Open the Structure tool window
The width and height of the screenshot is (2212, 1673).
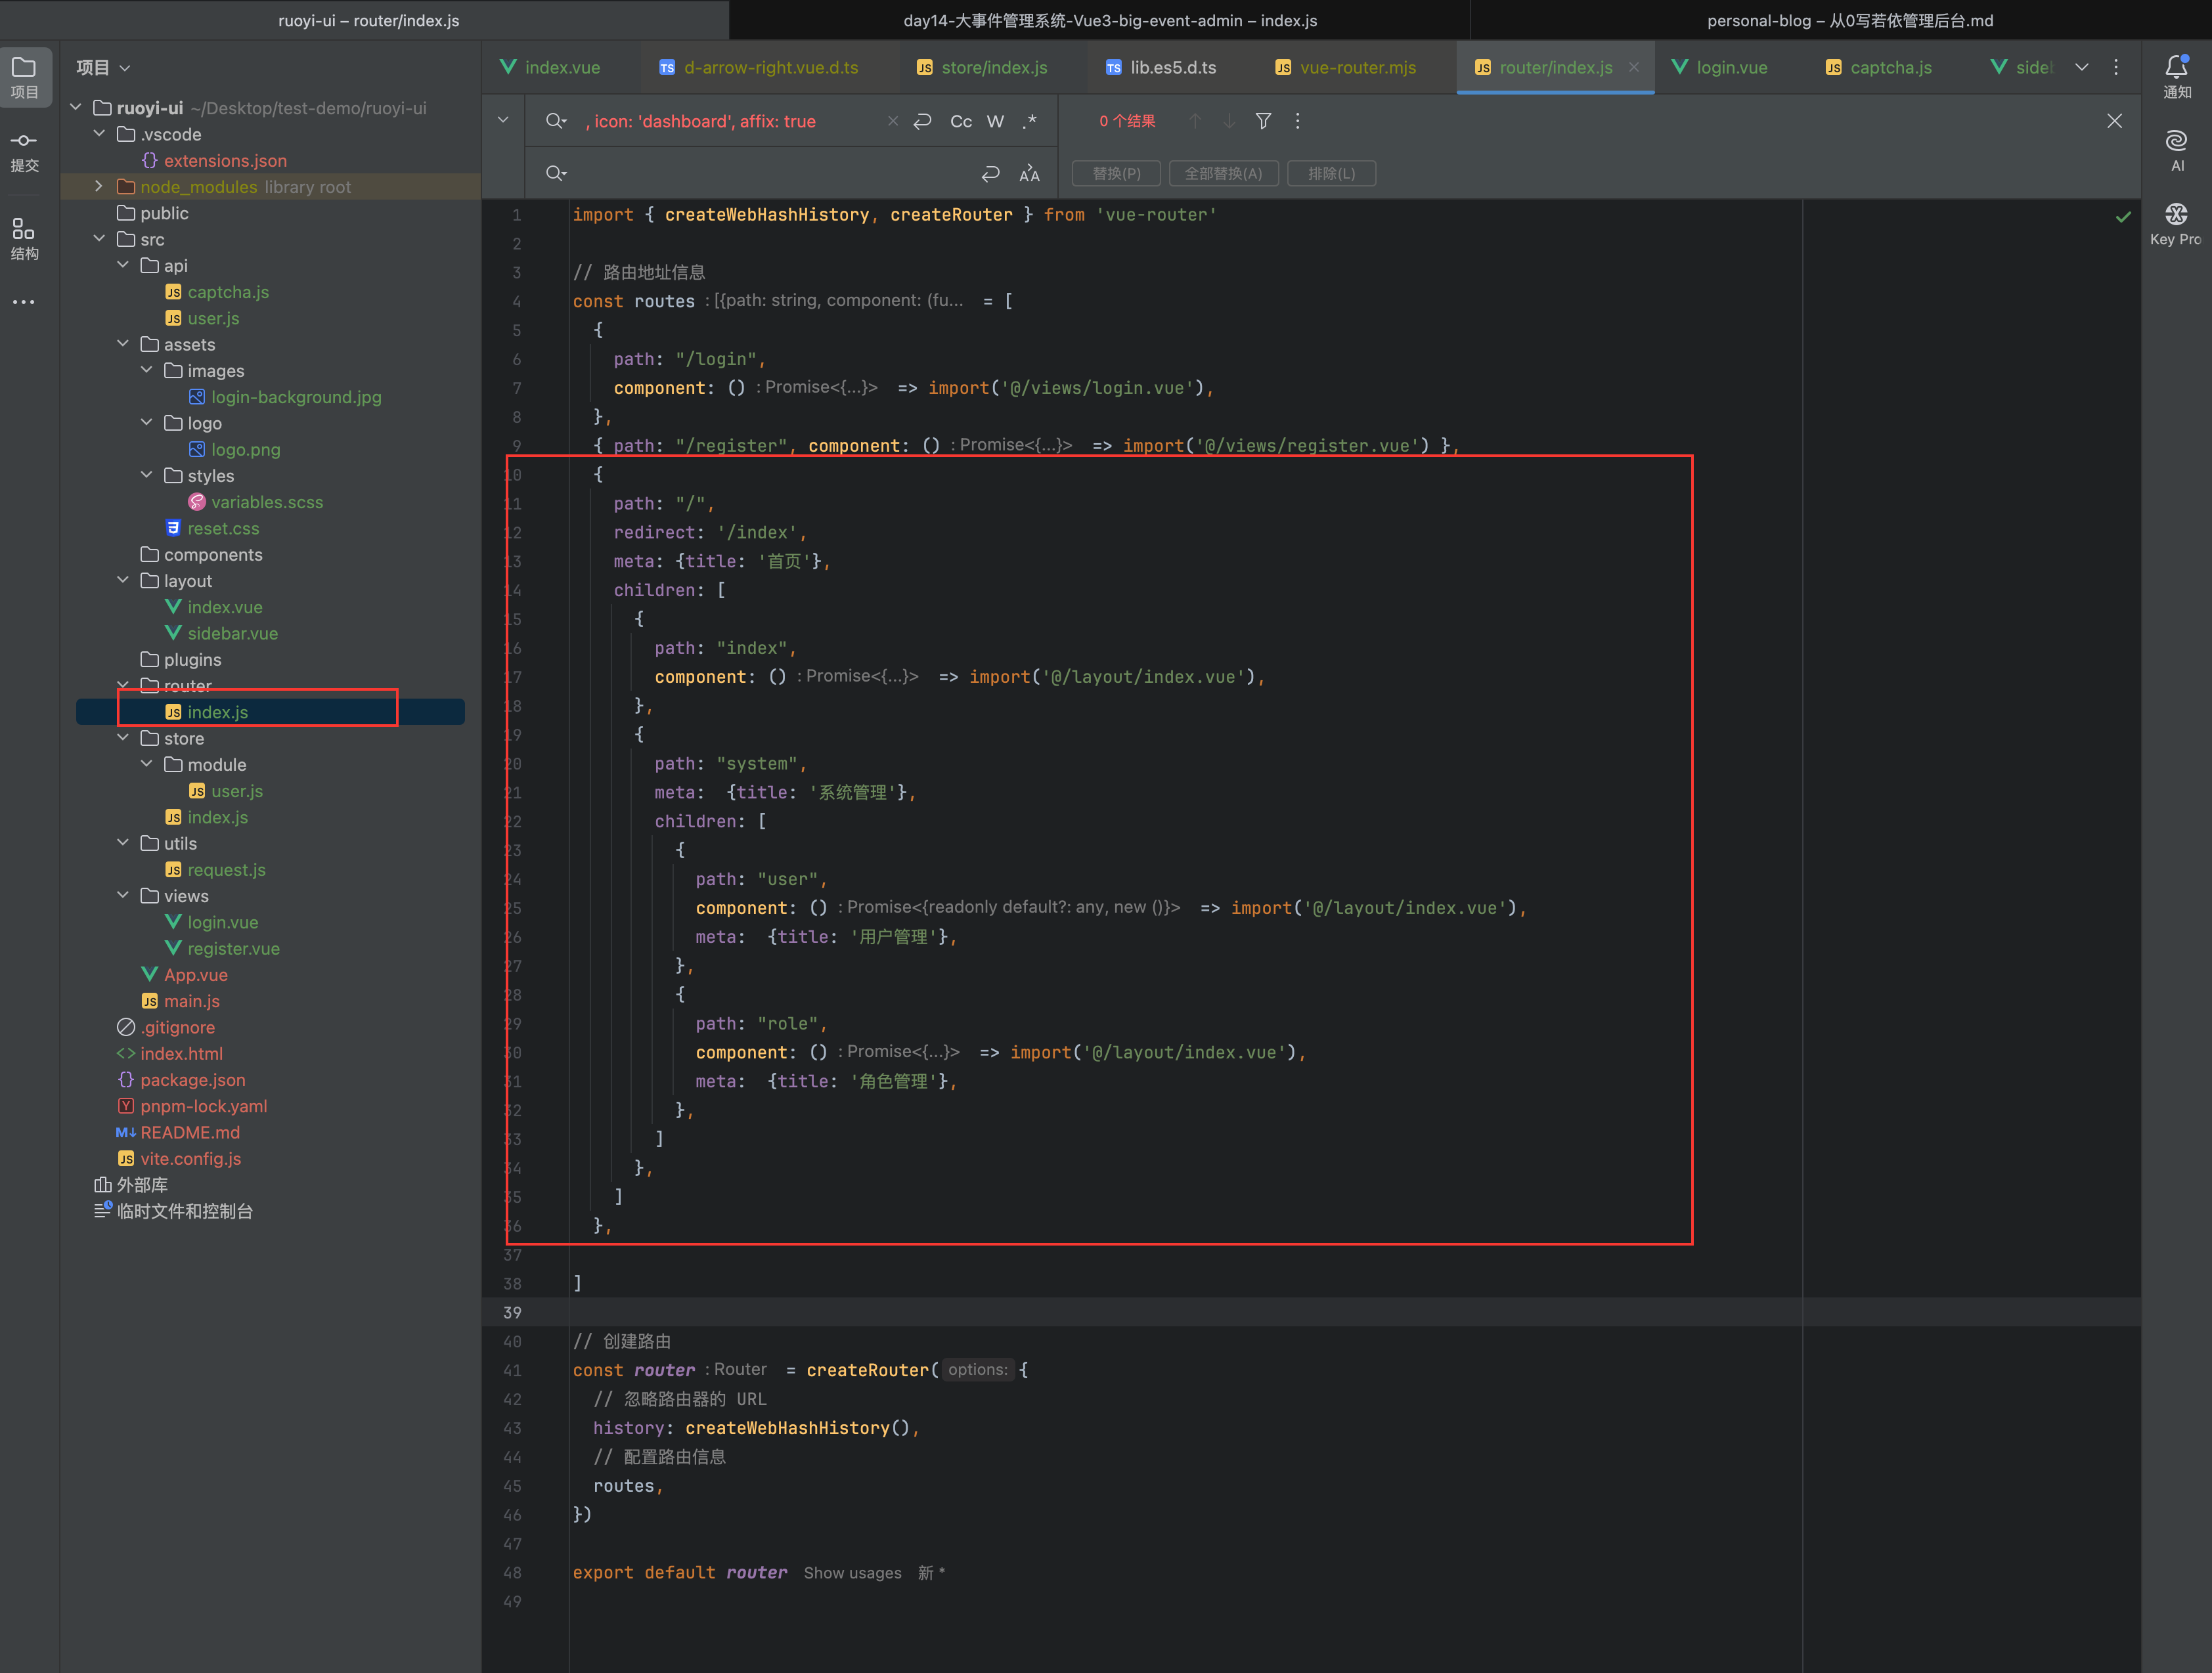coord(25,239)
